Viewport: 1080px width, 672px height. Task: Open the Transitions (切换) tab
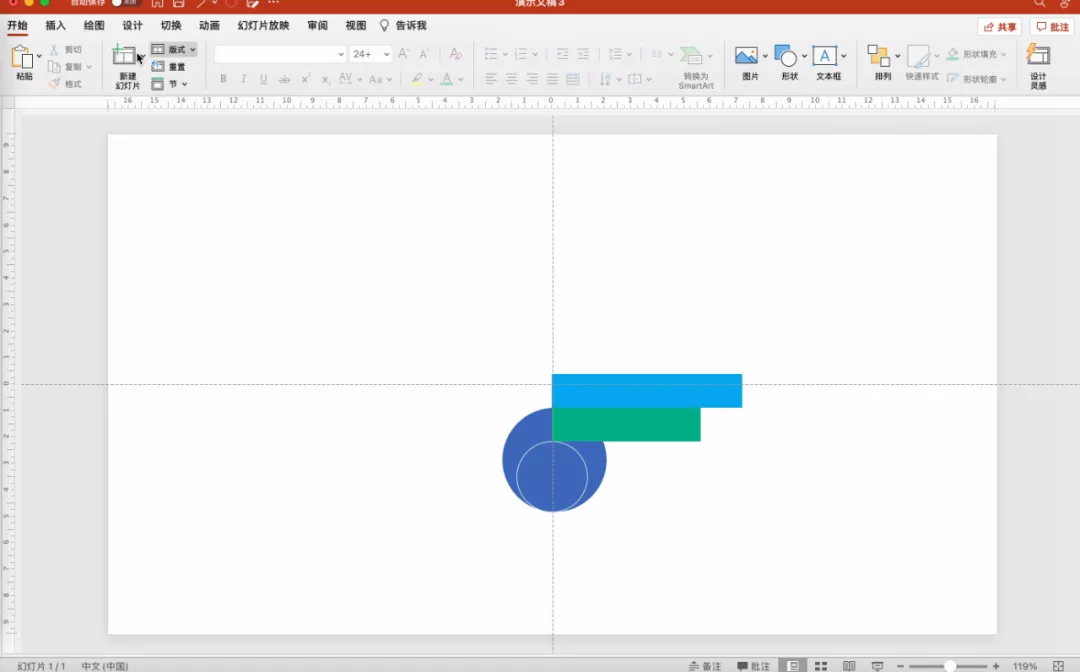click(x=171, y=25)
